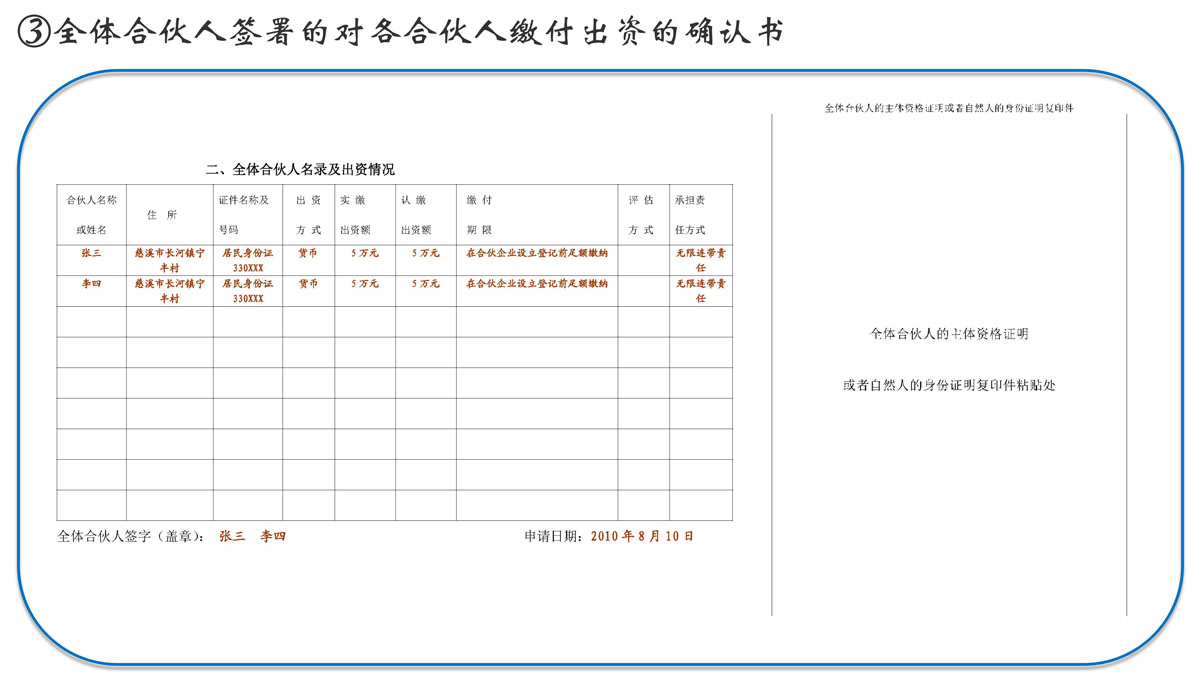Click the 无限连带责任 cell in 李四's row

(x=700, y=291)
